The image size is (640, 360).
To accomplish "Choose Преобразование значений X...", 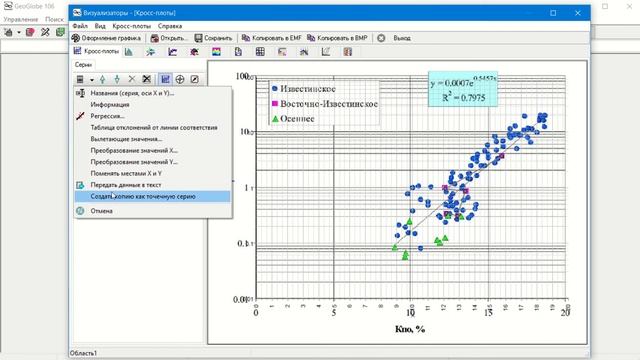I will [153, 150].
